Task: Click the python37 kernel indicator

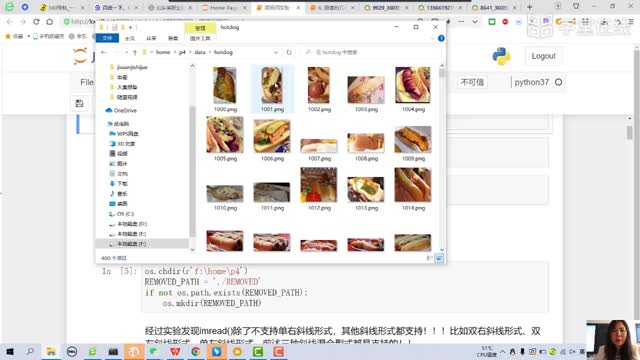Action: [x=538, y=82]
